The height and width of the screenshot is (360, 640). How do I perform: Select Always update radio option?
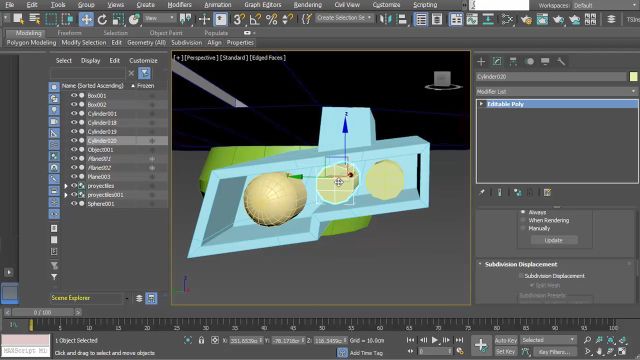pyautogui.click(x=523, y=212)
